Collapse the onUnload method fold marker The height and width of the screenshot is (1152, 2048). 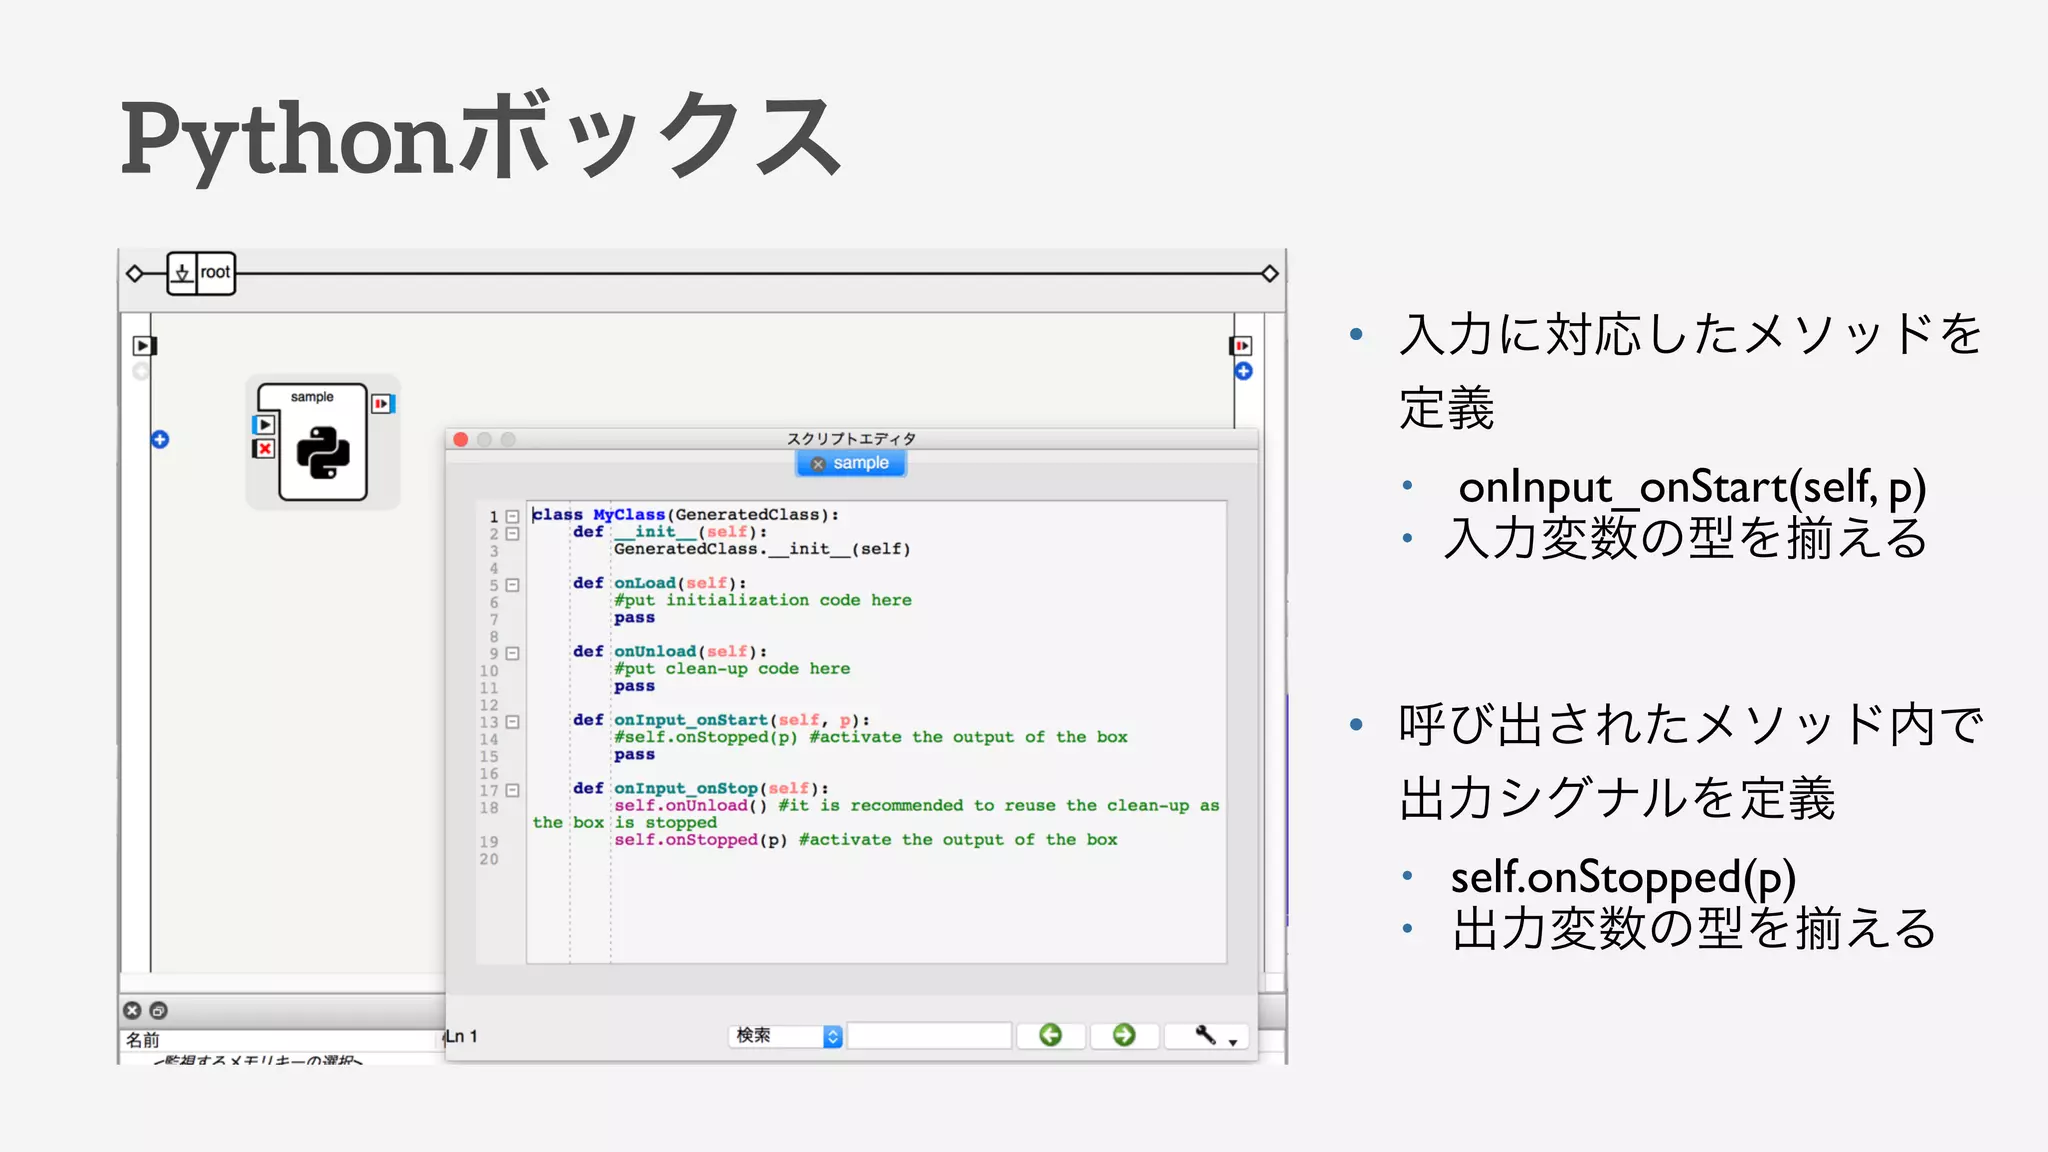pos(512,653)
